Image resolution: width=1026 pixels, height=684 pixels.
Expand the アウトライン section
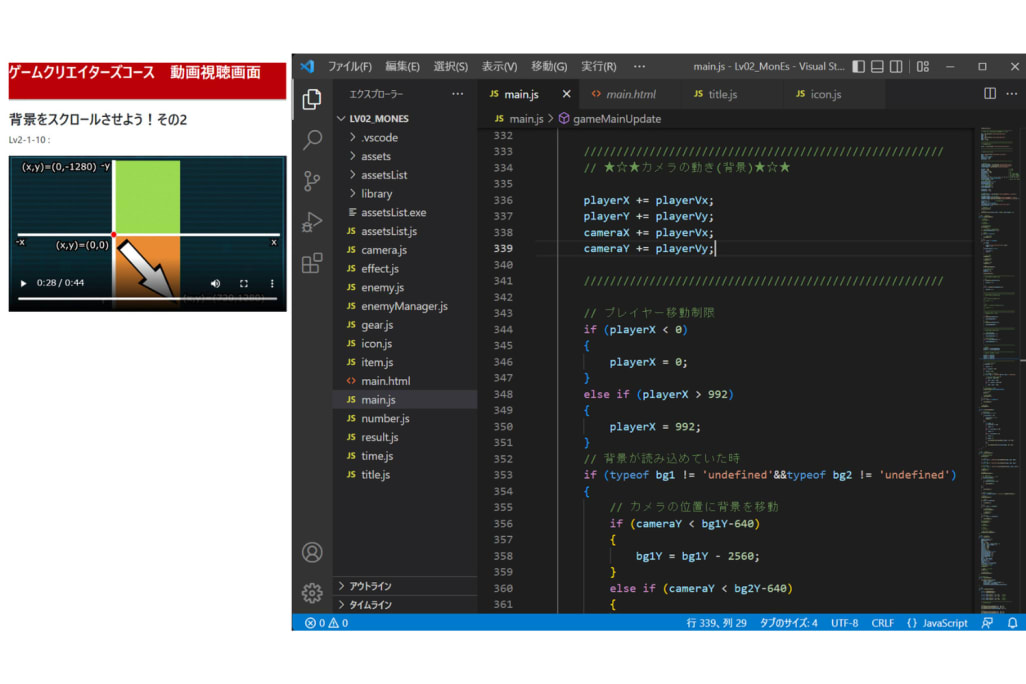(x=370, y=586)
